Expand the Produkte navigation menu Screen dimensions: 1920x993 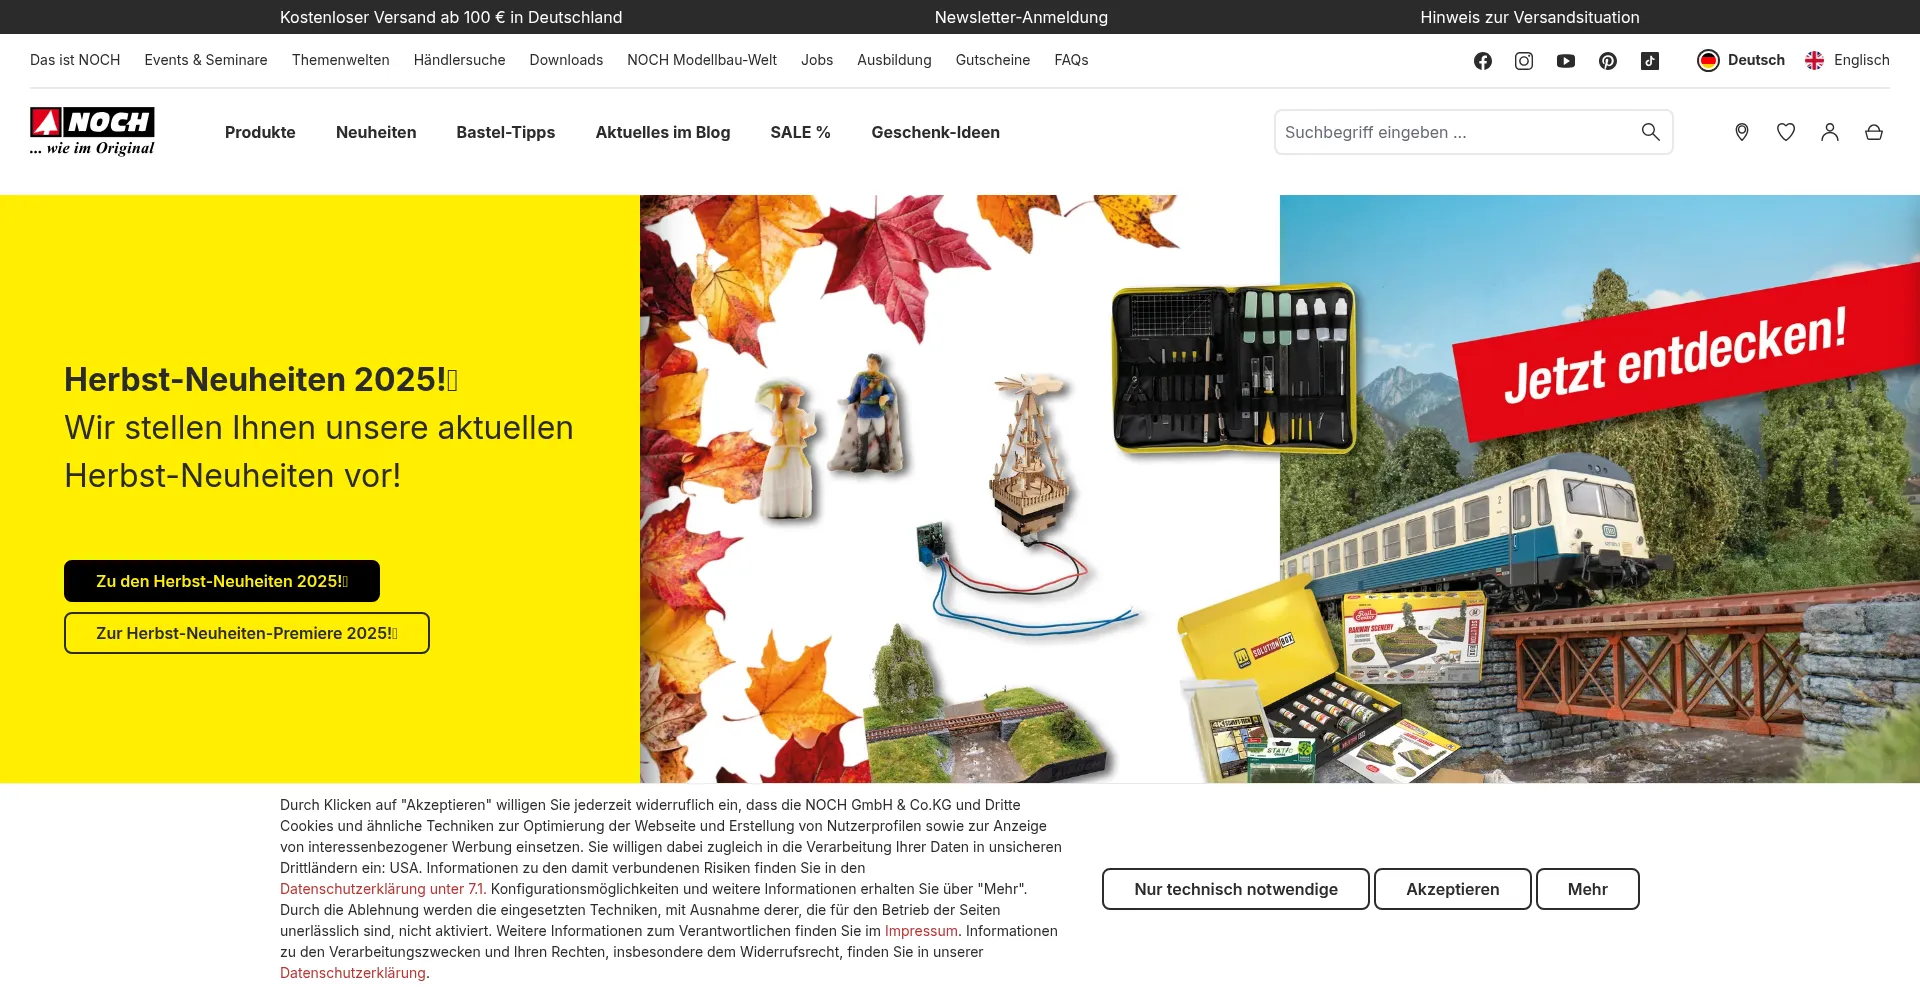point(260,132)
